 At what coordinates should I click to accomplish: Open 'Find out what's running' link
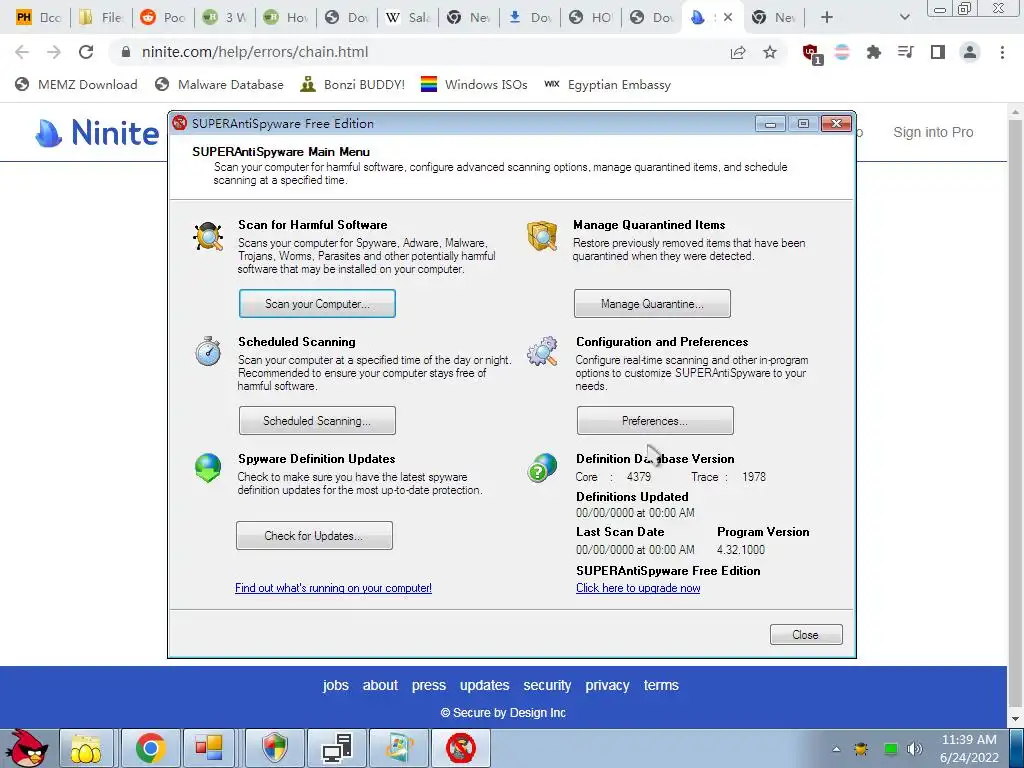click(333, 588)
